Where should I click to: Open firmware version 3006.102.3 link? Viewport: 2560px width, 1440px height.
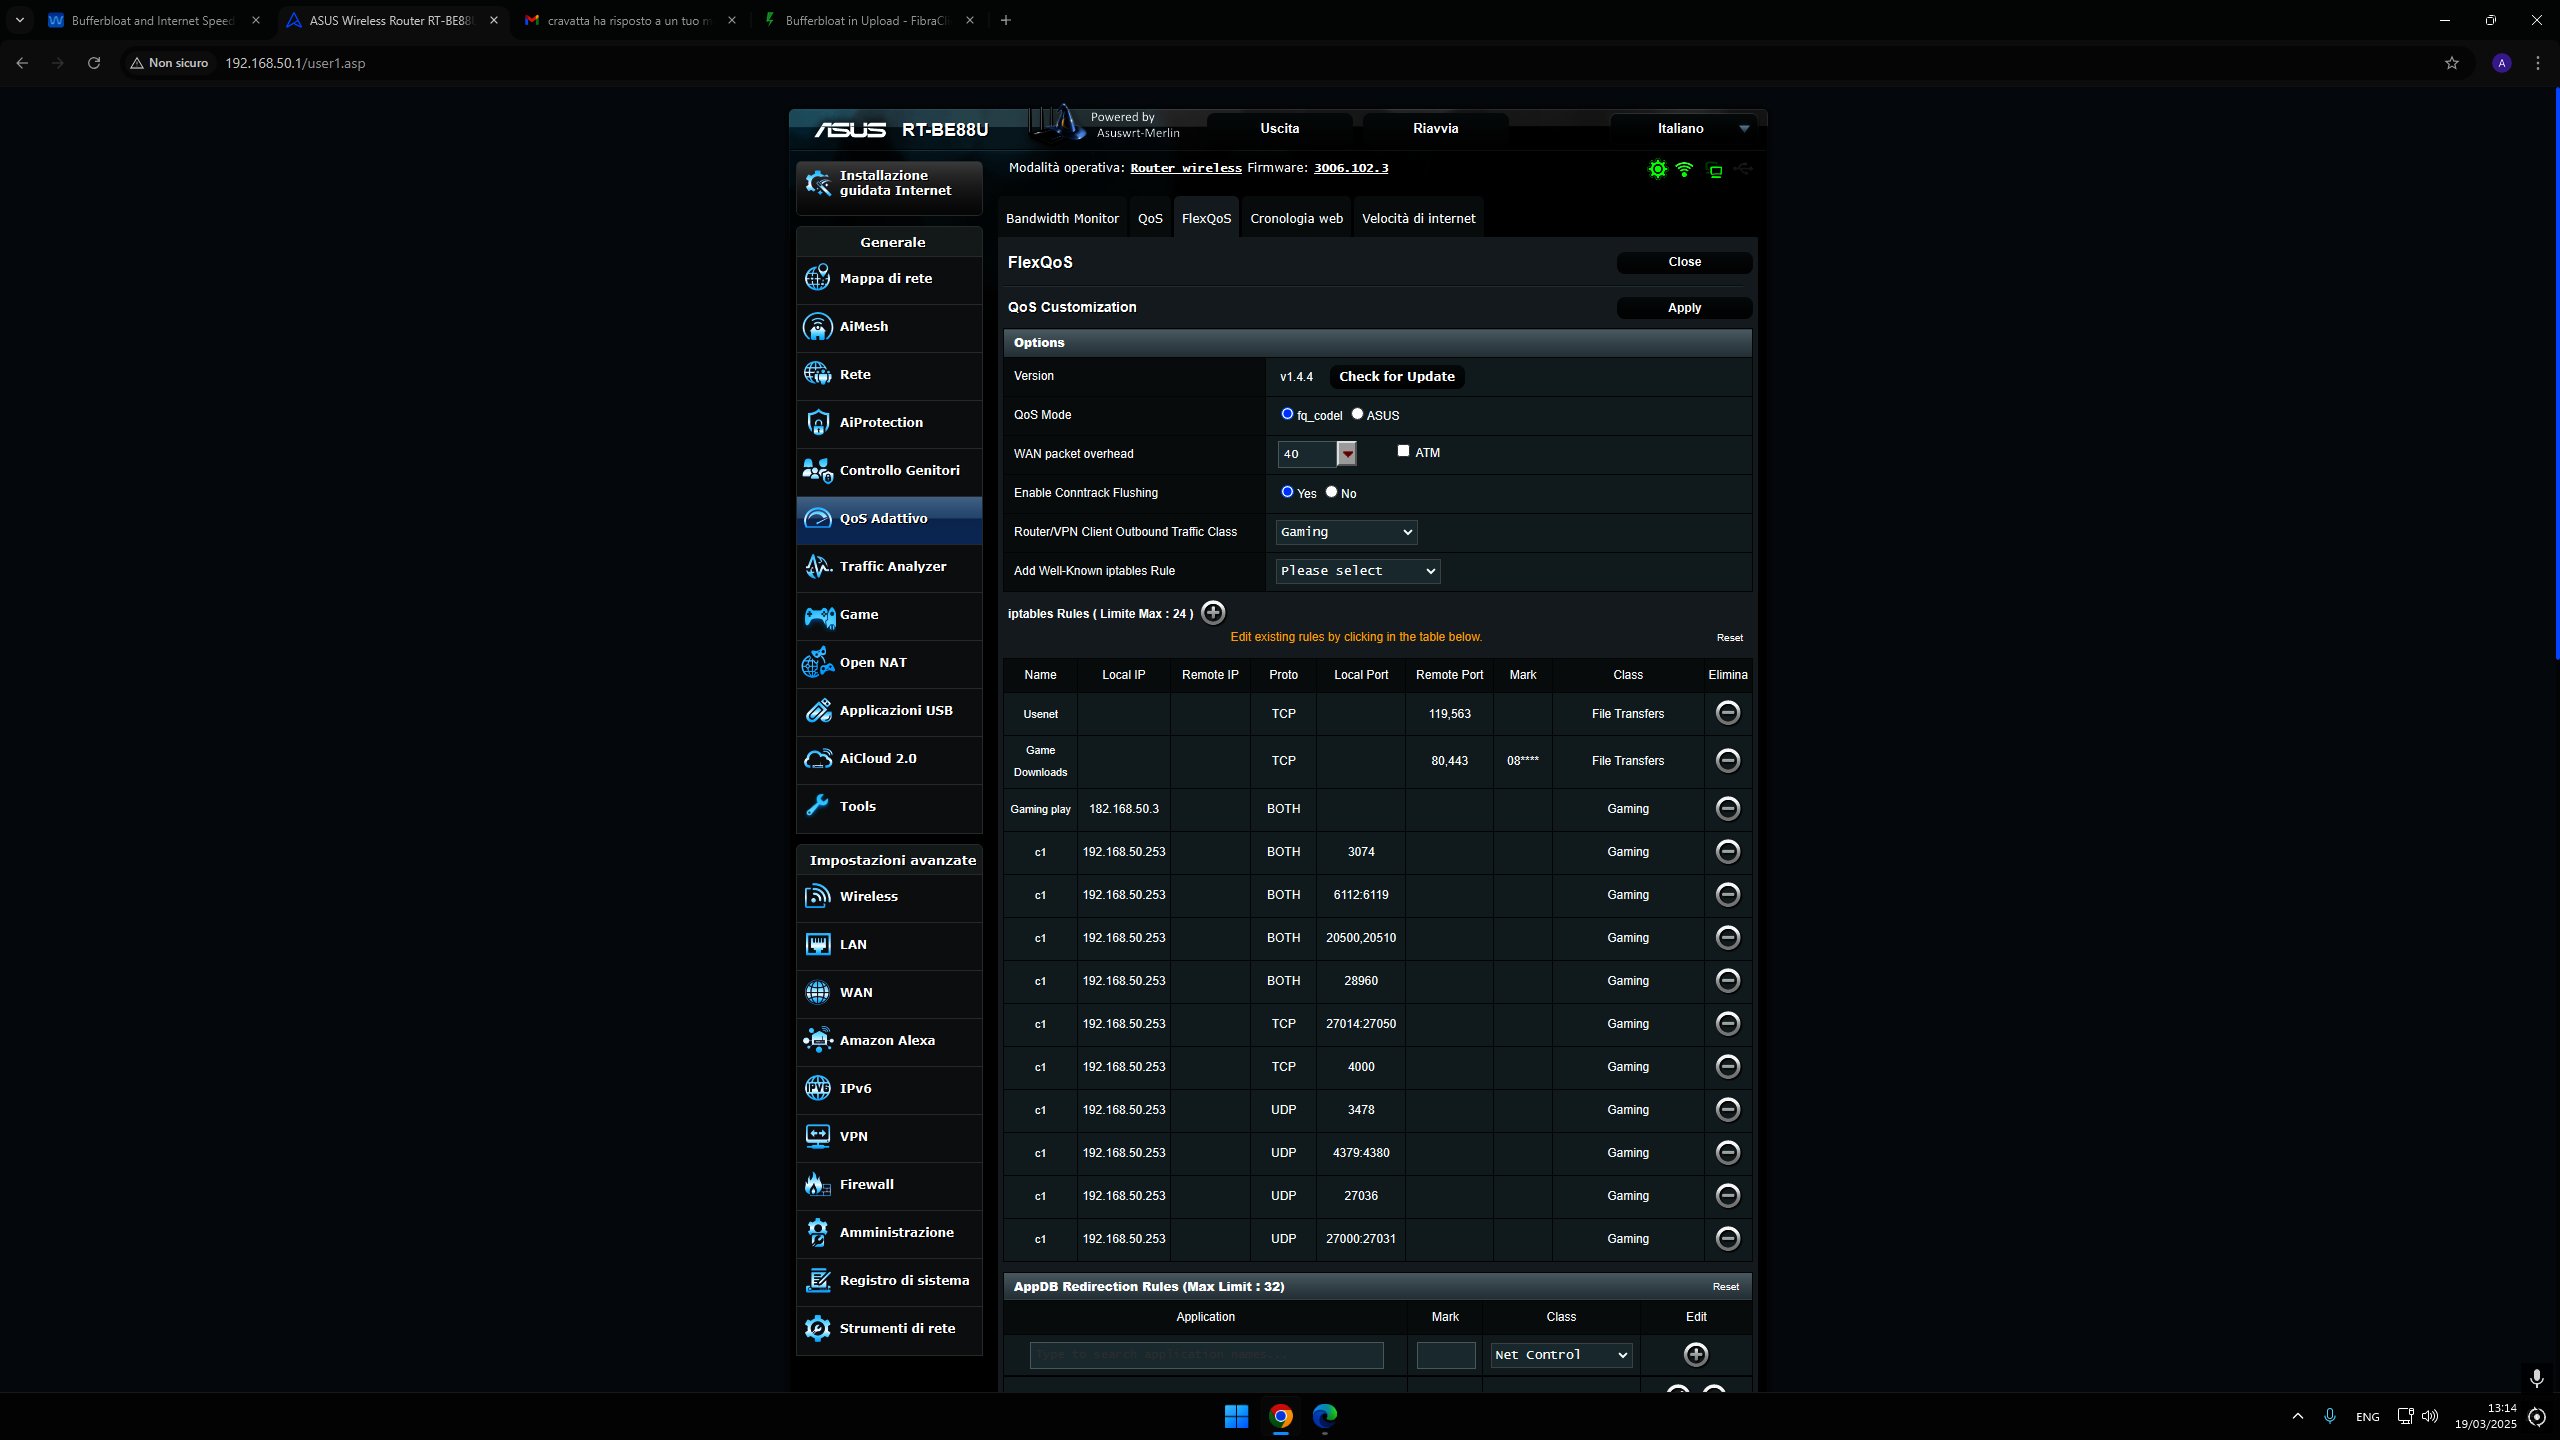click(1351, 168)
